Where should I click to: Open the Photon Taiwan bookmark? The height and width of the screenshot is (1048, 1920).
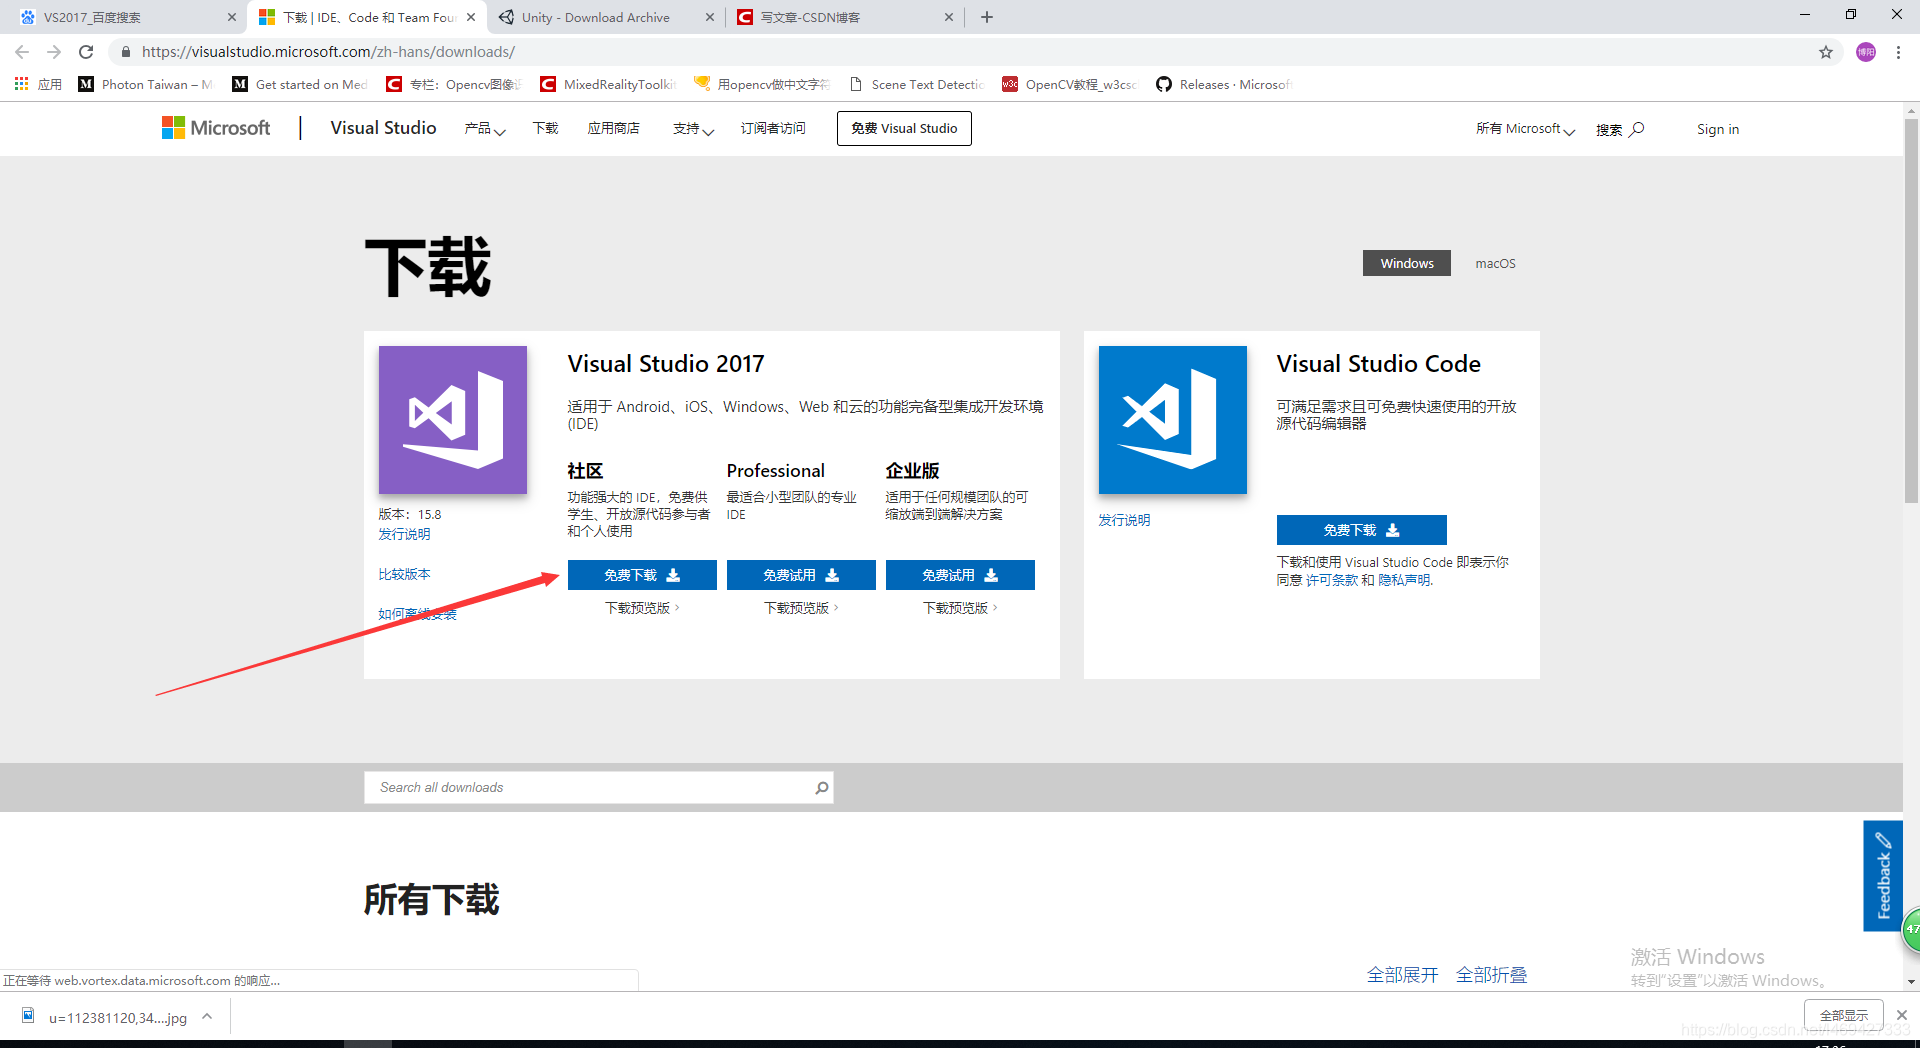pyautogui.click(x=146, y=84)
